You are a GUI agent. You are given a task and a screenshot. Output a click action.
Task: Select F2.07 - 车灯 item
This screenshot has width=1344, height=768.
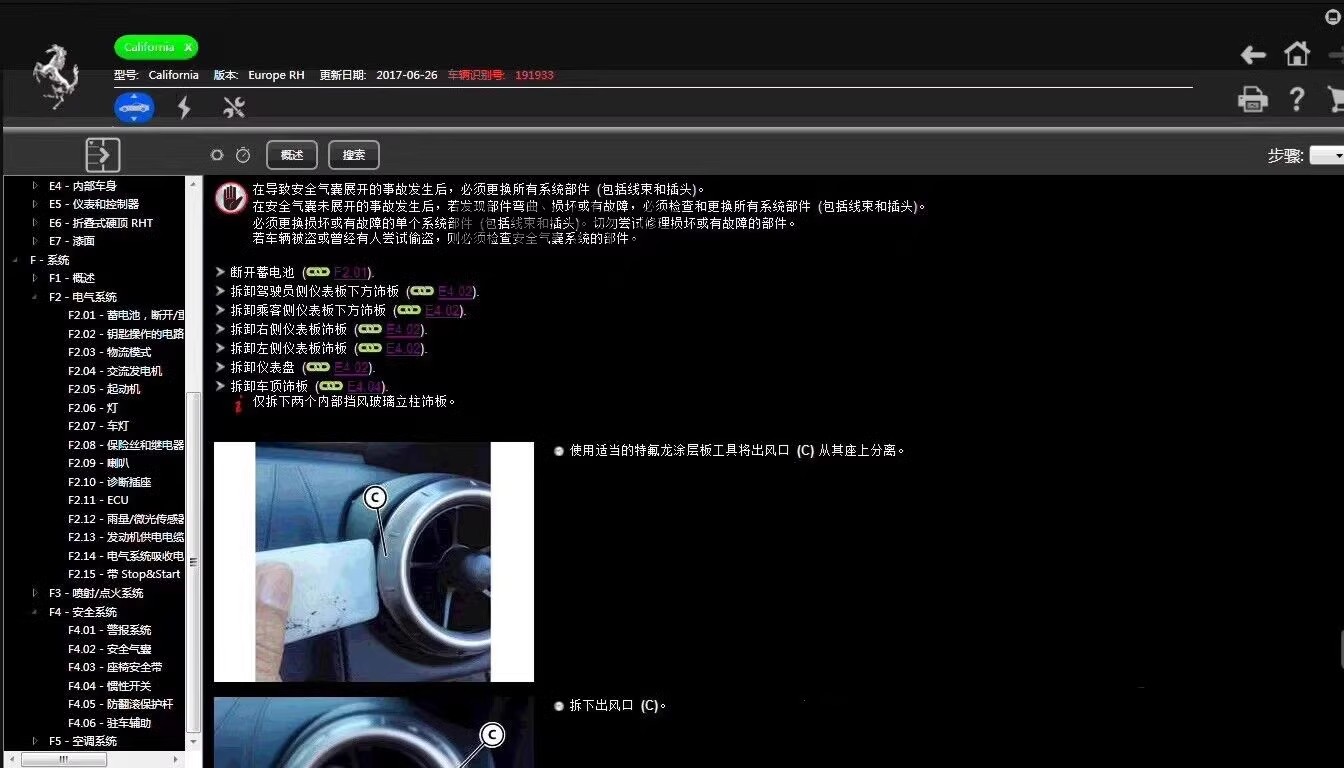98,426
